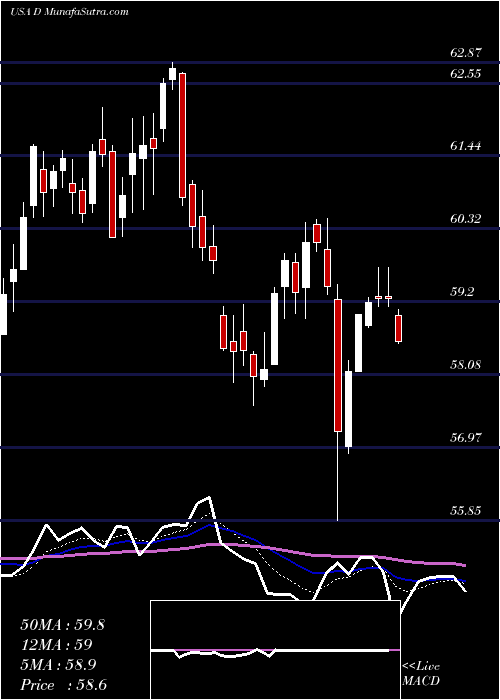Click the 59.2 price level label
This screenshot has height=700, width=500.
tap(463, 292)
